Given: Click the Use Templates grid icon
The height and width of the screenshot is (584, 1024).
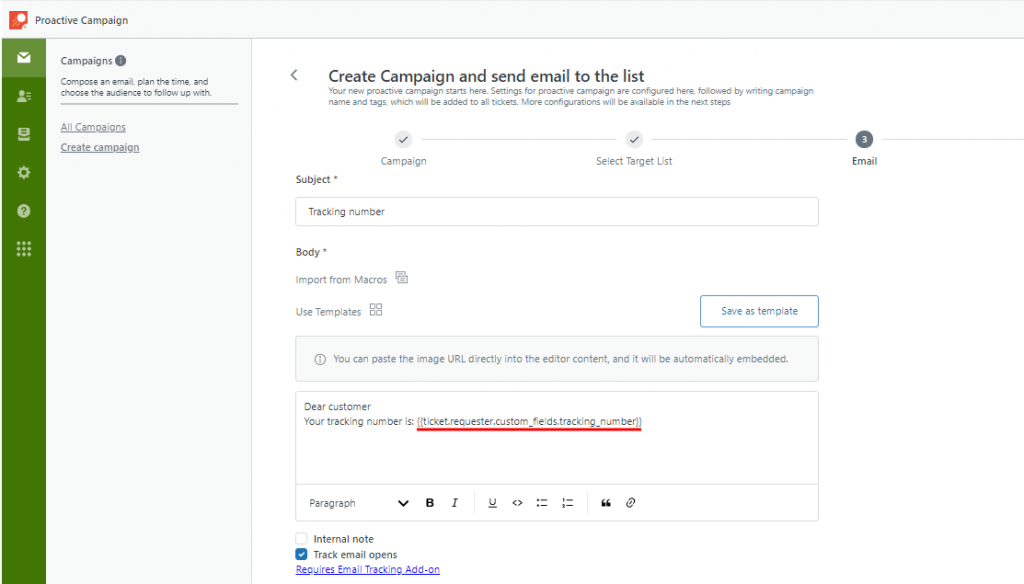Looking at the screenshot, I should [376, 310].
